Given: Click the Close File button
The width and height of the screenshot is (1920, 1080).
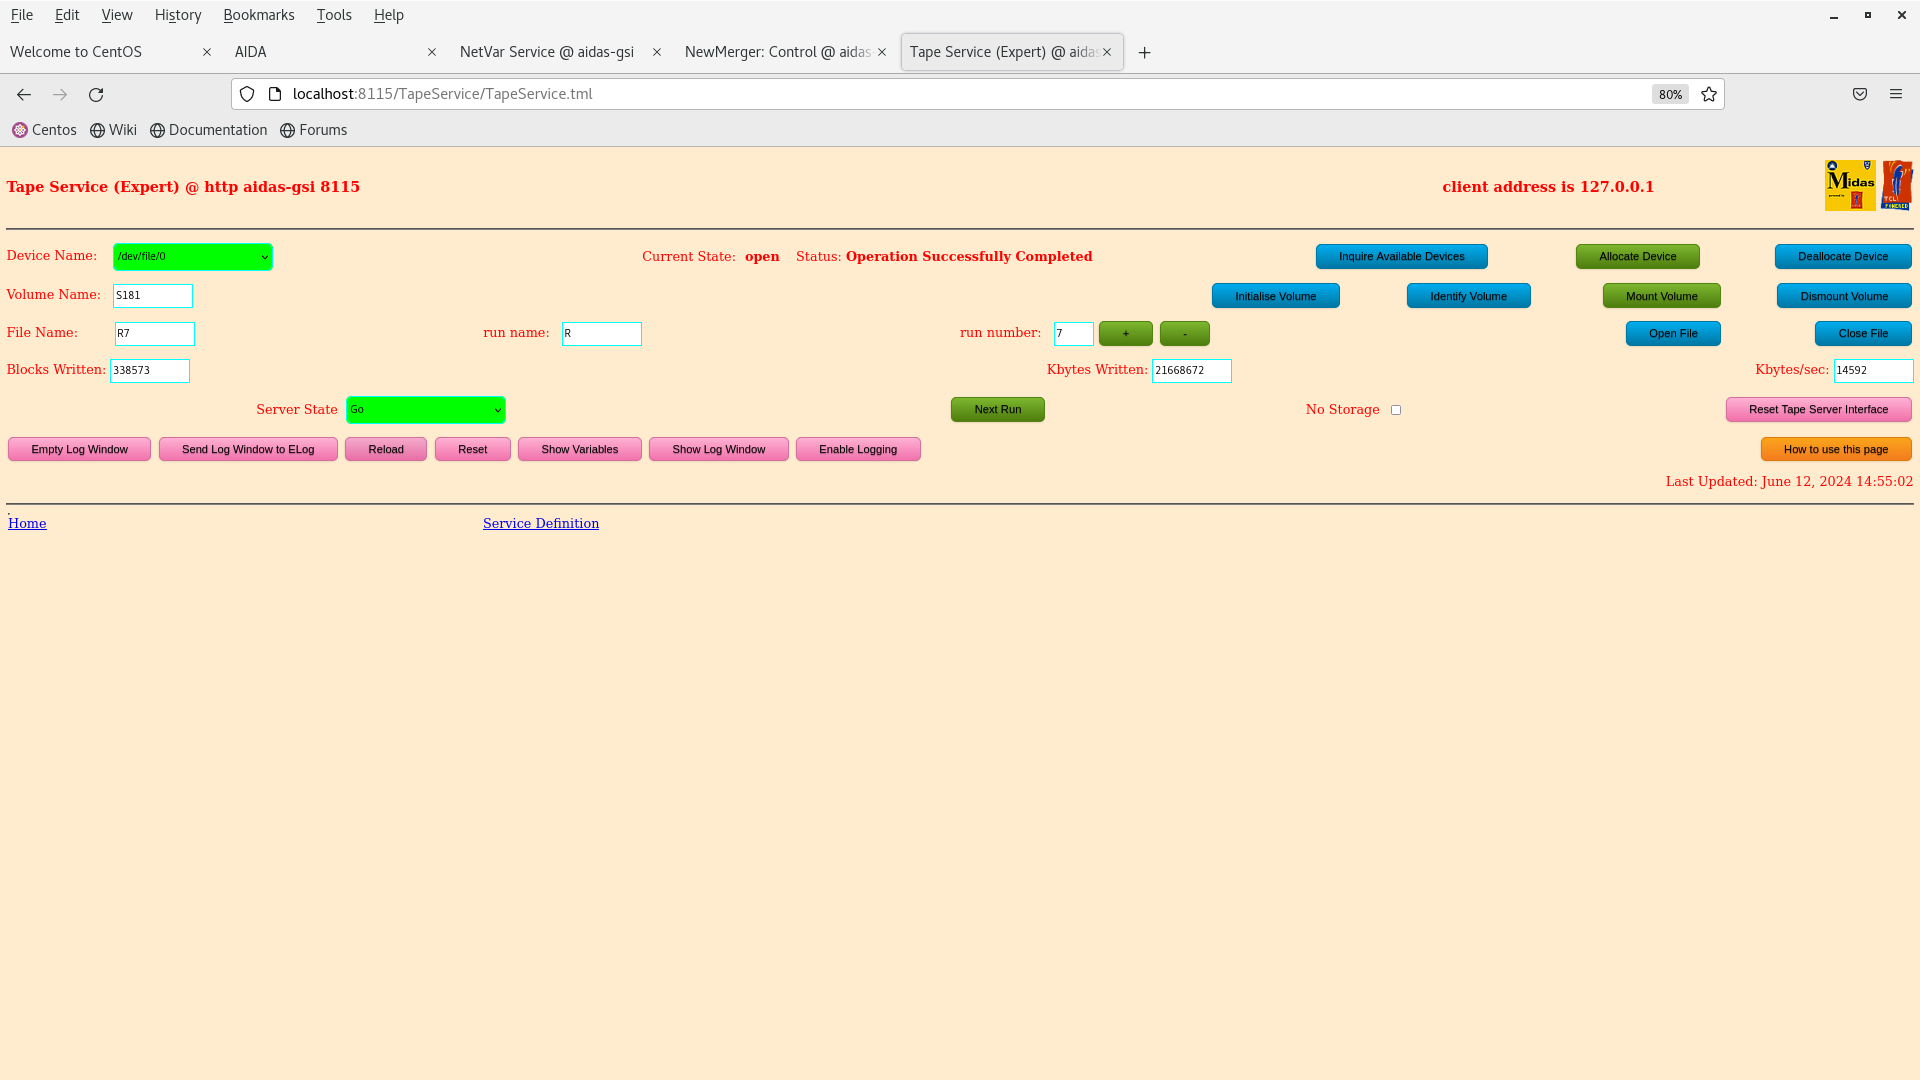Looking at the screenshot, I should 1863,332.
